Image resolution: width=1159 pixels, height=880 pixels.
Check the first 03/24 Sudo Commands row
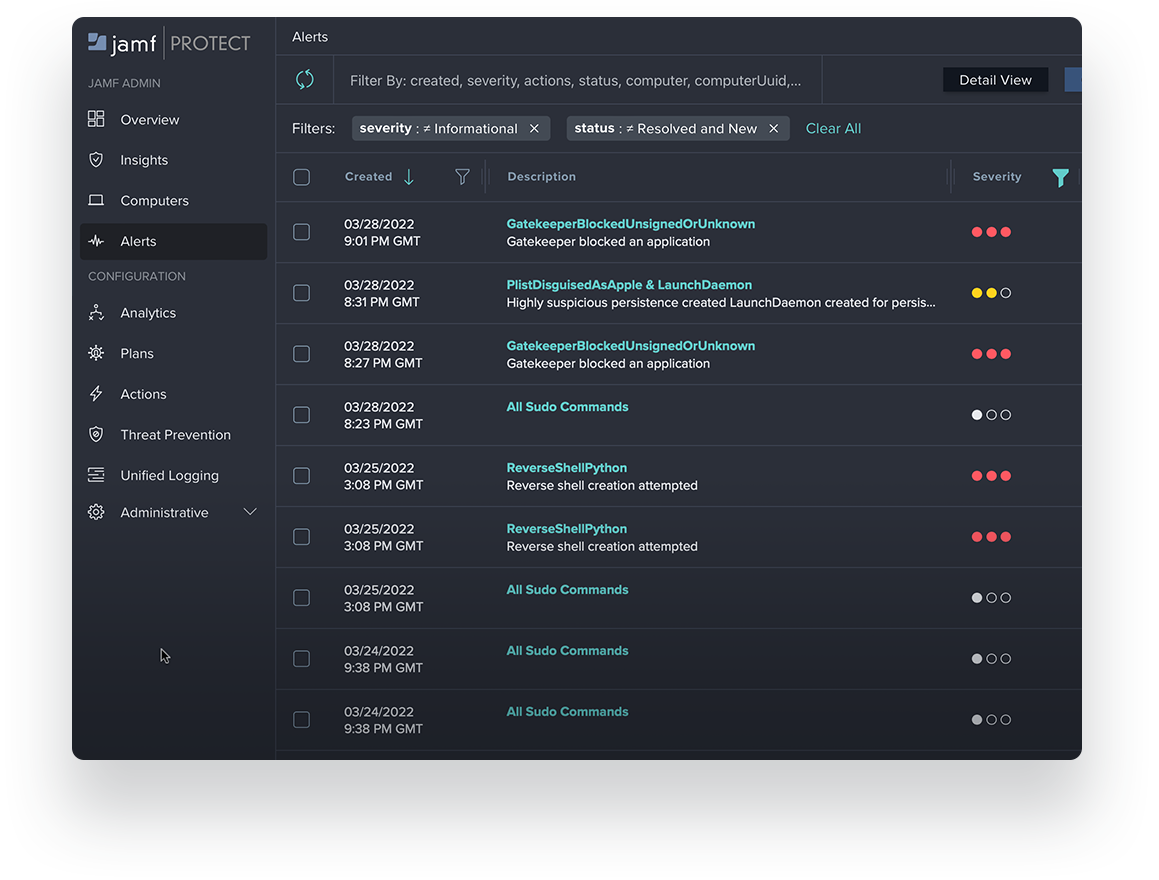coord(302,659)
